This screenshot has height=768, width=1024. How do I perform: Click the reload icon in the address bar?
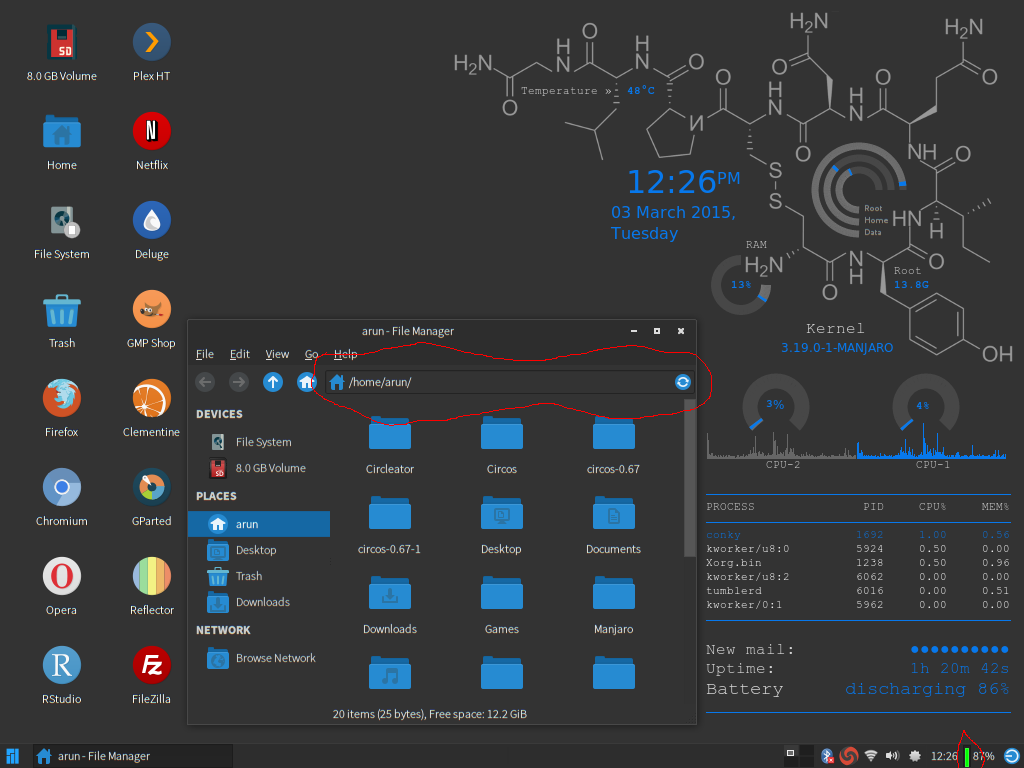pos(682,382)
